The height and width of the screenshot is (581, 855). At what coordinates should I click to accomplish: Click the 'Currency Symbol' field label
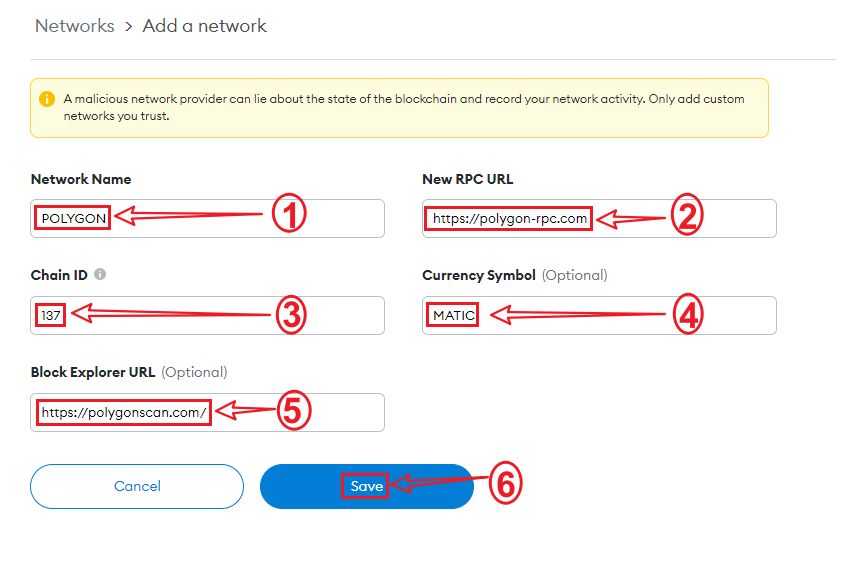(479, 275)
